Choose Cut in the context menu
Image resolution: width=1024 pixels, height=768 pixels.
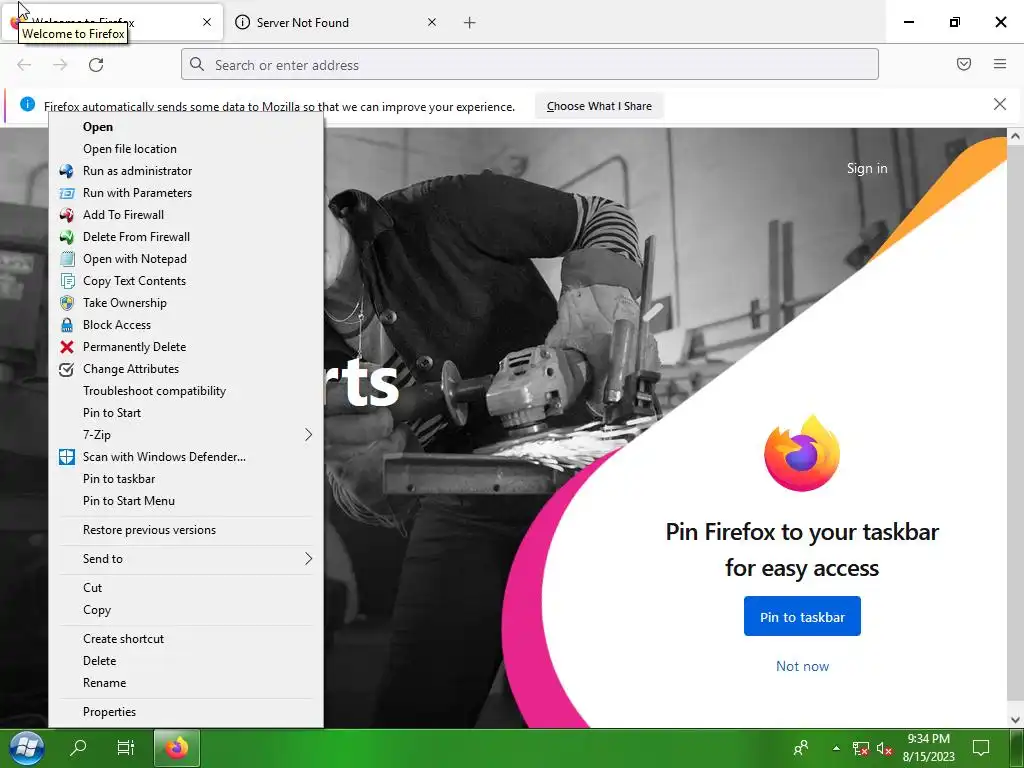pyautogui.click(x=92, y=588)
